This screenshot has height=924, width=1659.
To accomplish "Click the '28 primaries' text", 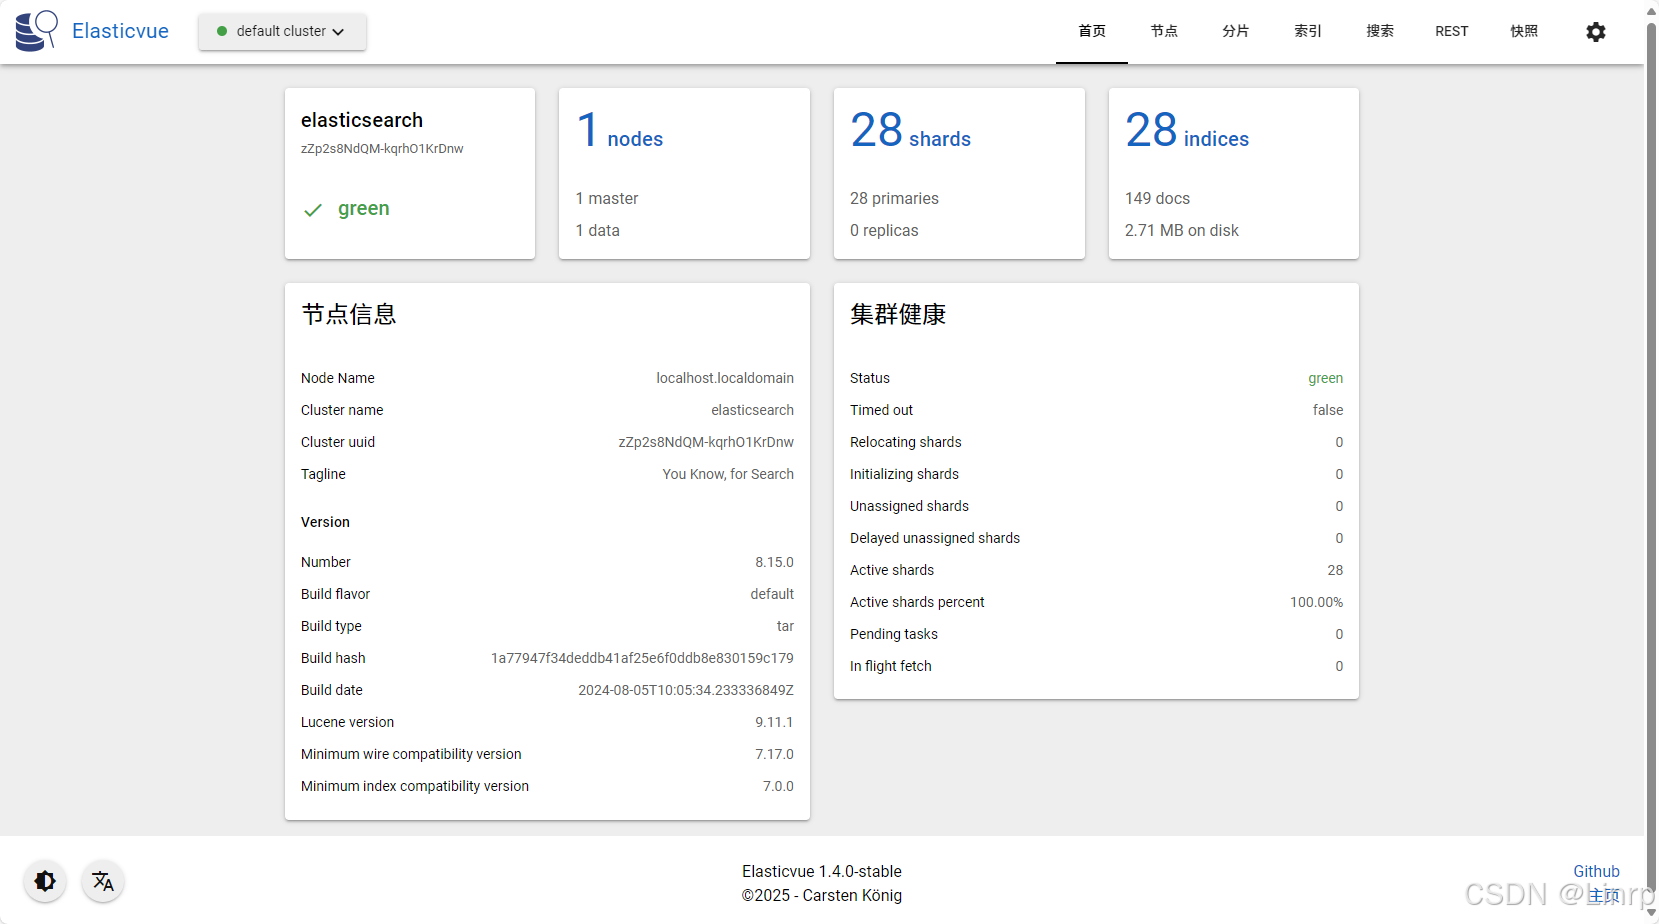I will (894, 198).
